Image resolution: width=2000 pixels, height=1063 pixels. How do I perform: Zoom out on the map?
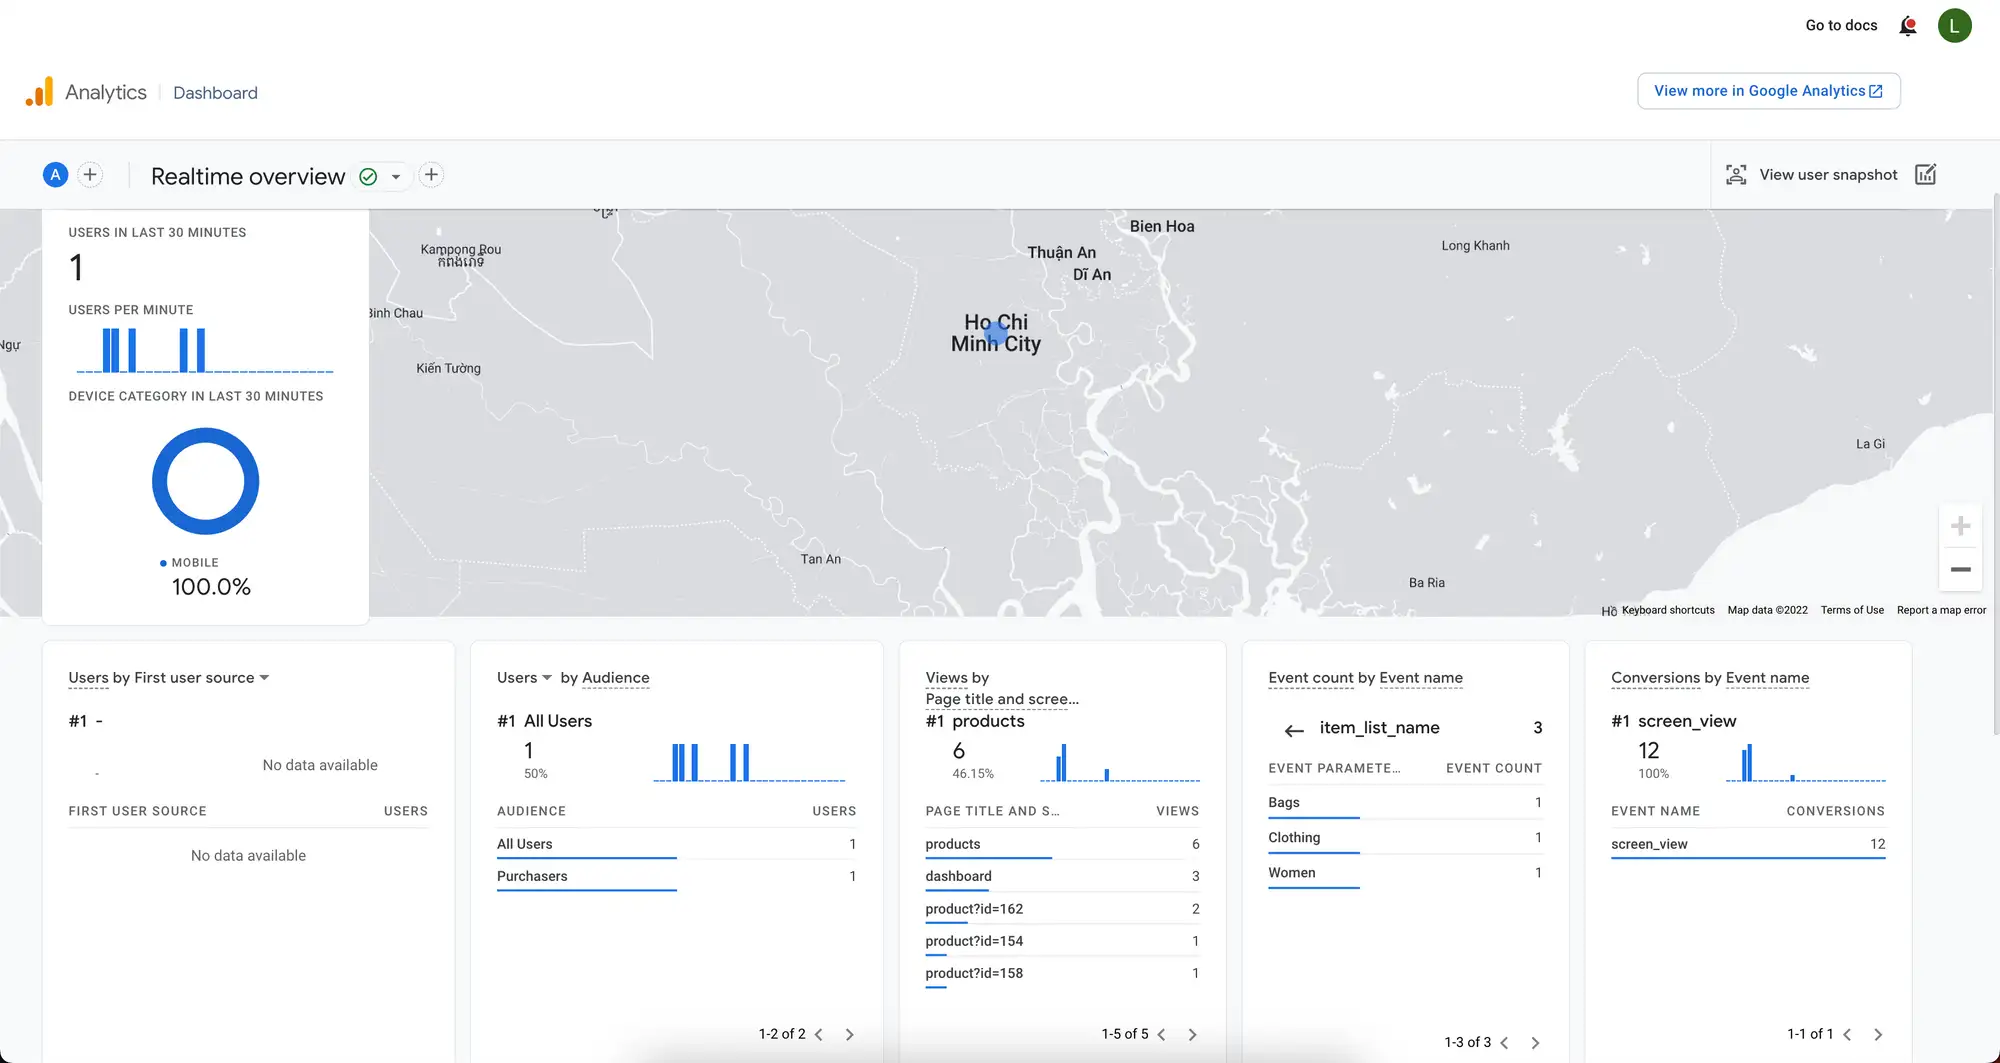tap(1960, 570)
